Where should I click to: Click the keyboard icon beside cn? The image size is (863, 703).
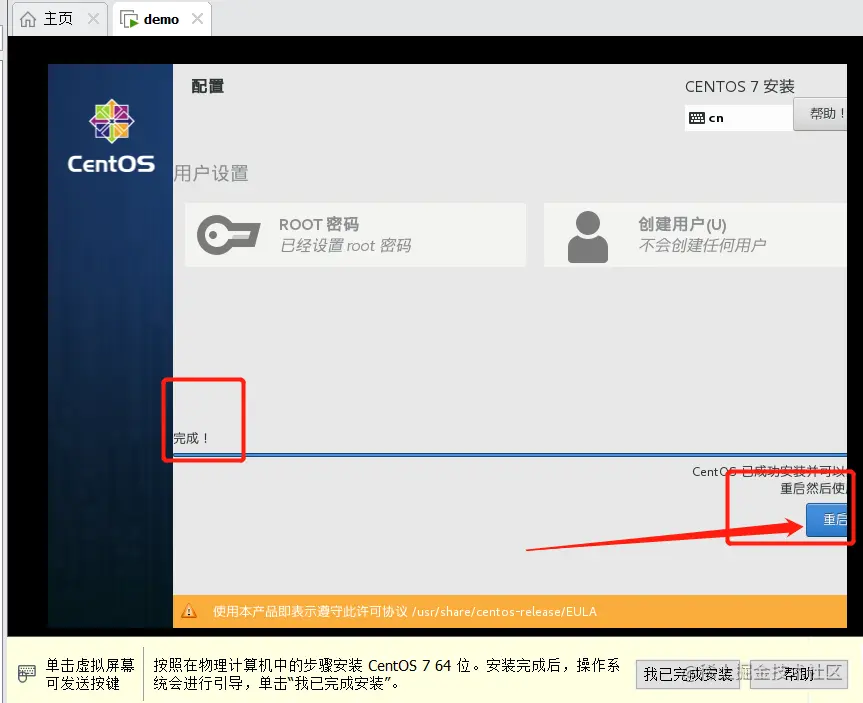tap(696, 118)
